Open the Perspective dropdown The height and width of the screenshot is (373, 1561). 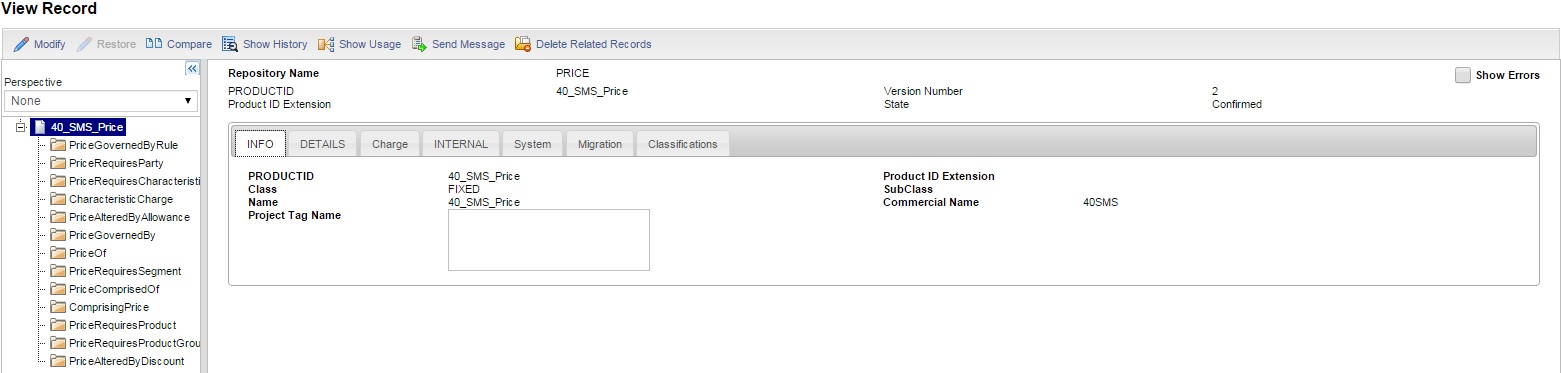point(100,101)
